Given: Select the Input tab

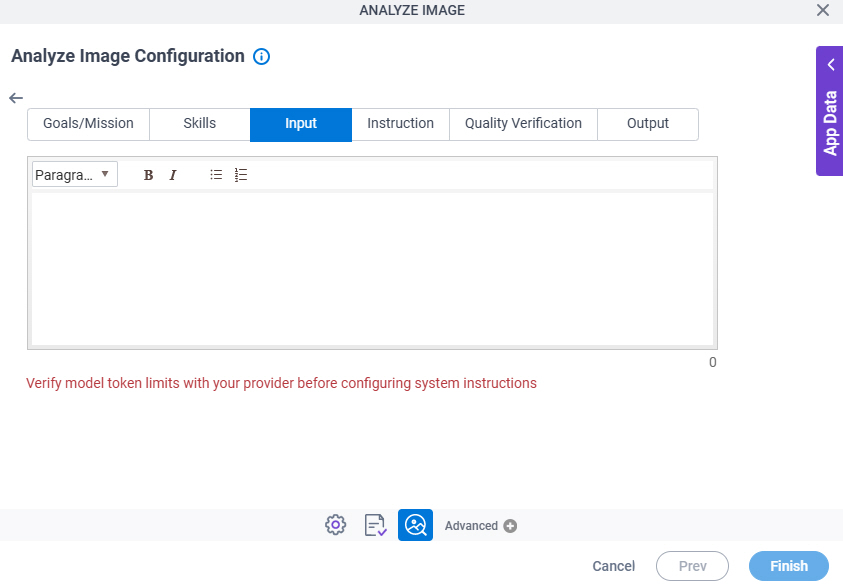Looking at the screenshot, I should (301, 124).
